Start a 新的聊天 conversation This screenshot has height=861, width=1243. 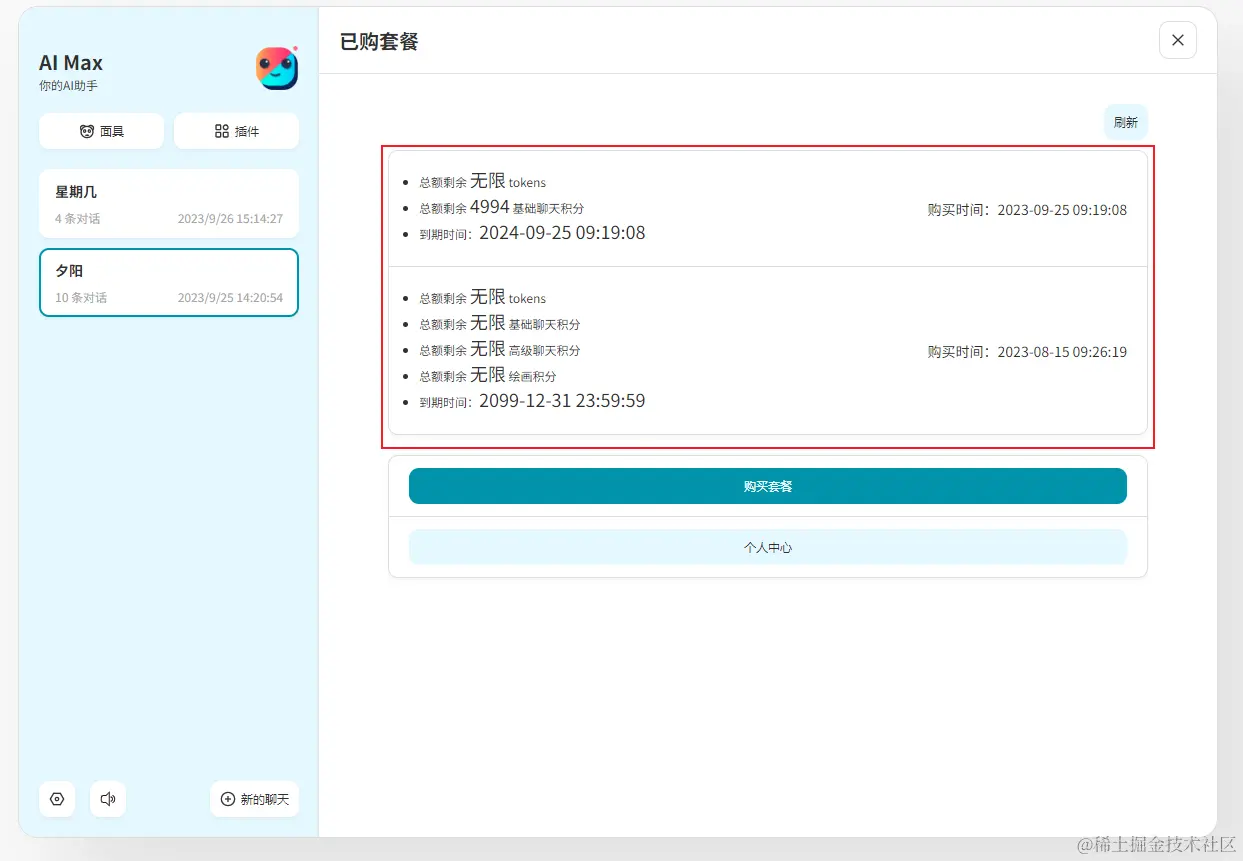254,799
